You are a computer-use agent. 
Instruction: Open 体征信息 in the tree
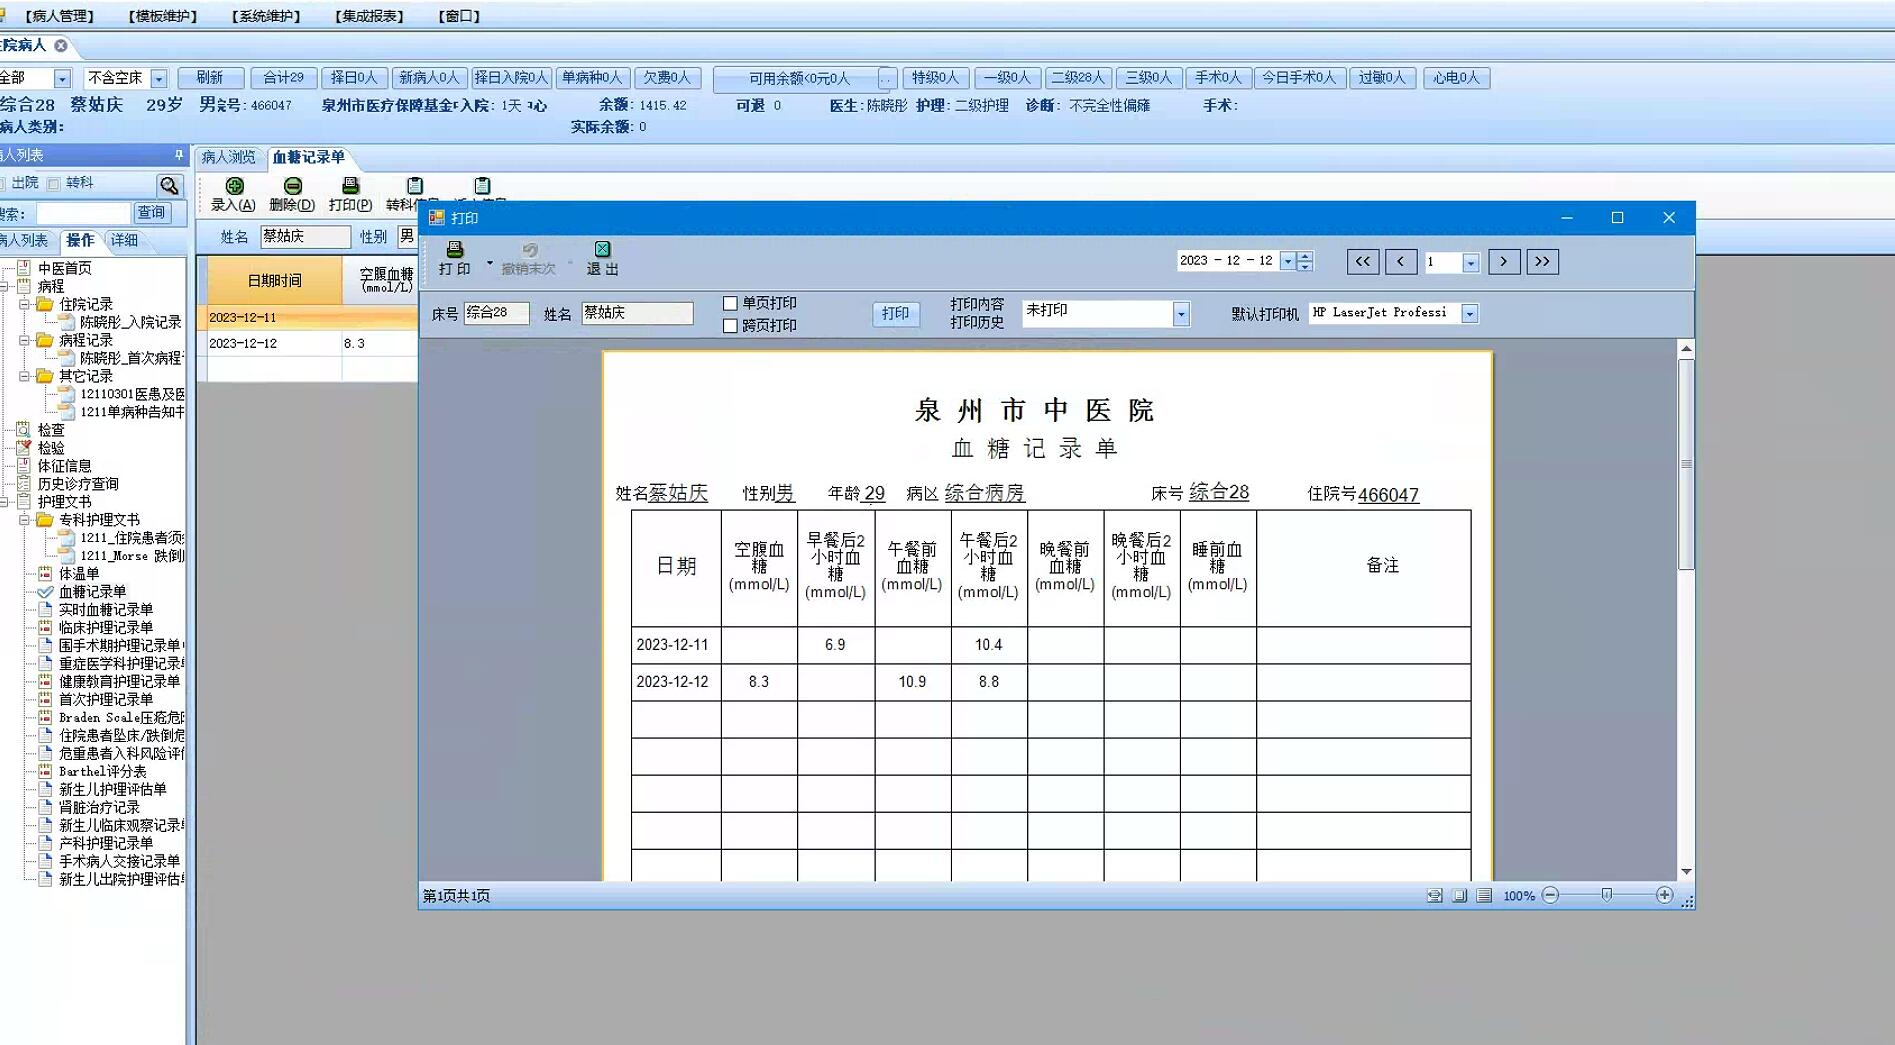[x=64, y=466]
